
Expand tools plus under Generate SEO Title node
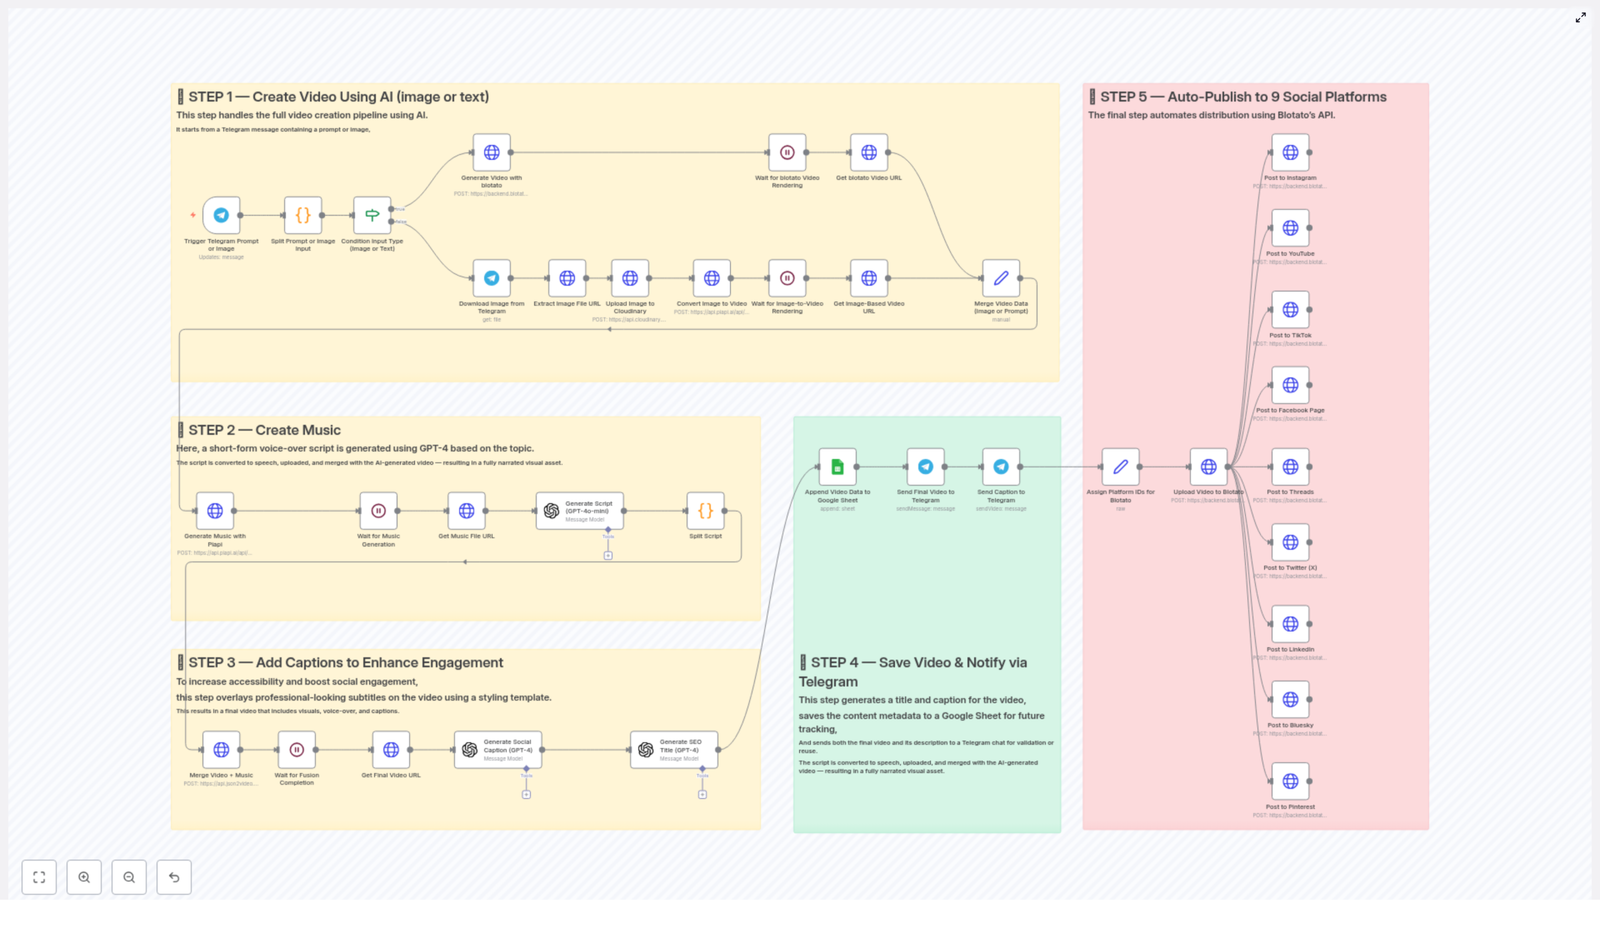(702, 795)
